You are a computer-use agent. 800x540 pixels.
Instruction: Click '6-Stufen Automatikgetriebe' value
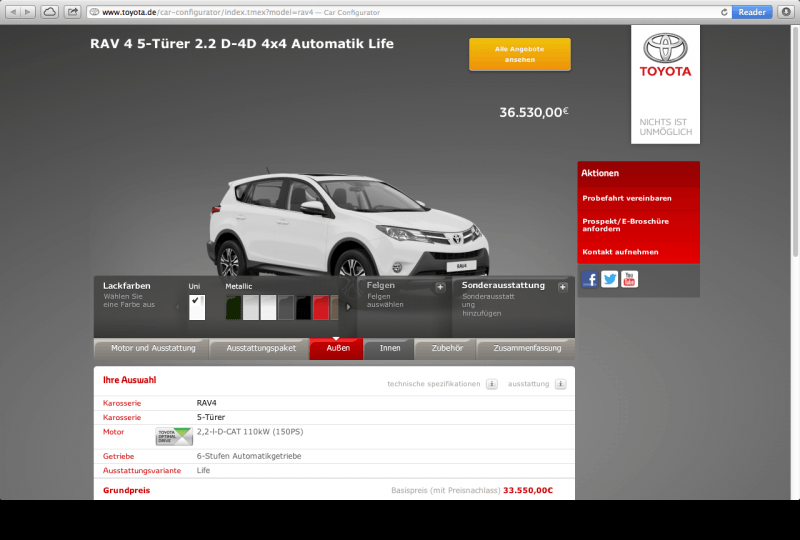click(249, 456)
